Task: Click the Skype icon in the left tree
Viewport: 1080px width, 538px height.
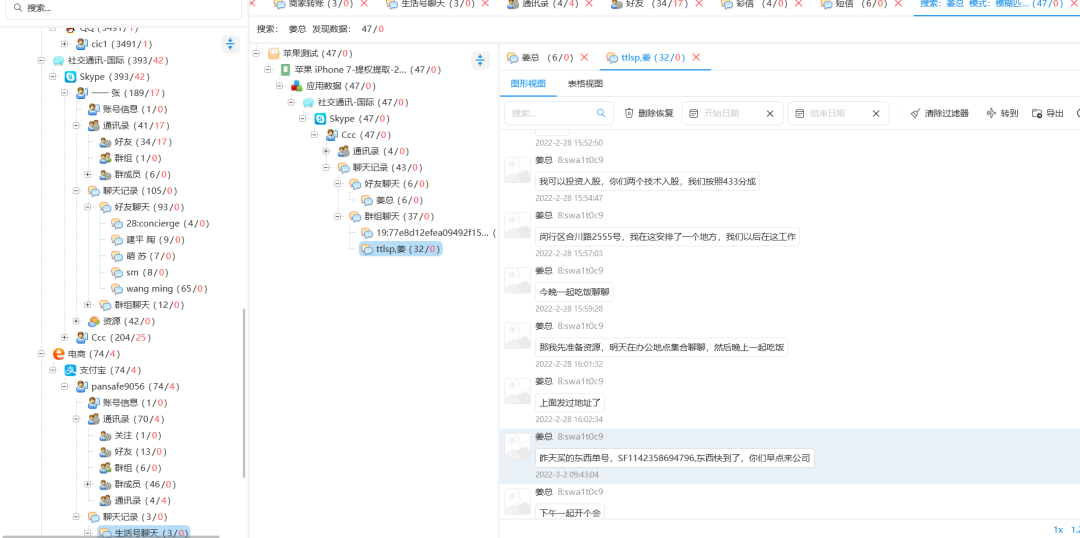Action: 70,76
